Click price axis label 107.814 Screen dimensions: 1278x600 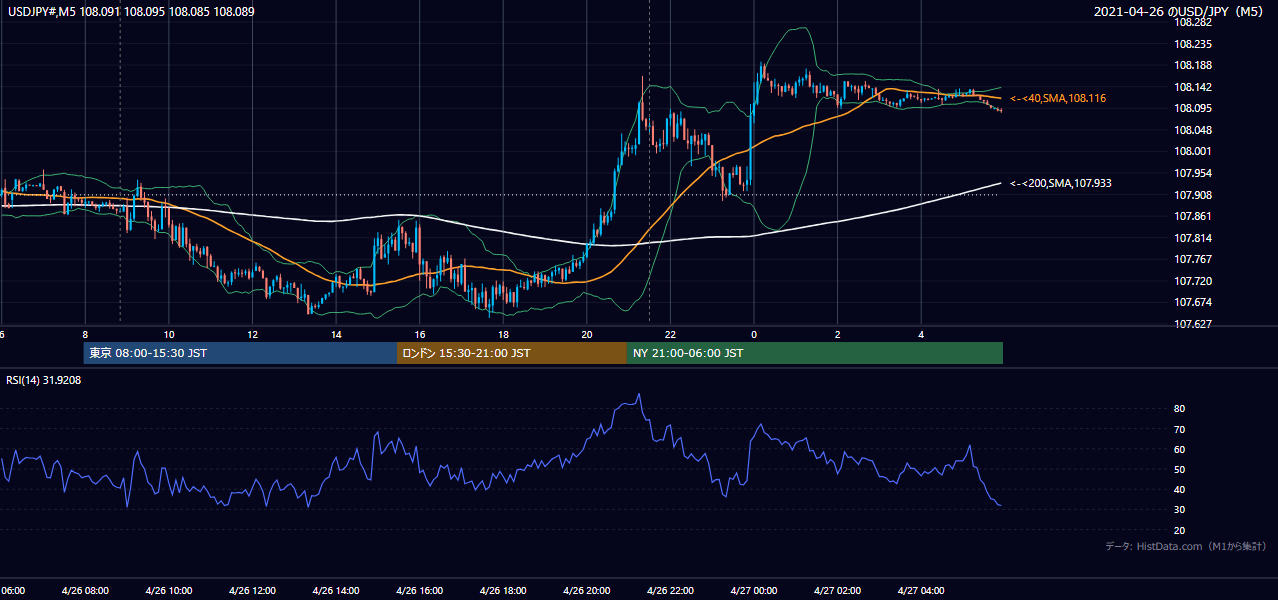tap(1193, 238)
